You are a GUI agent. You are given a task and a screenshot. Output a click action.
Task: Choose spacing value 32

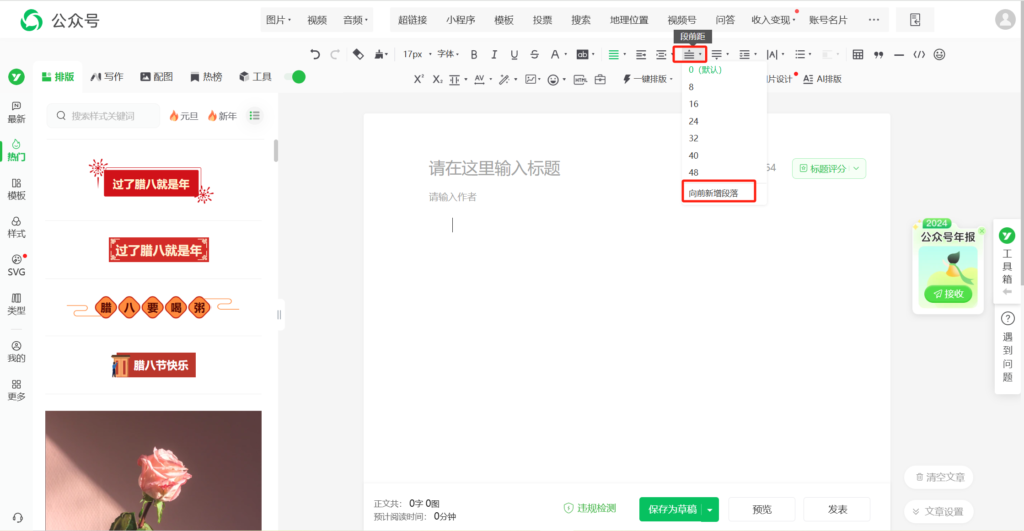click(694, 138)
